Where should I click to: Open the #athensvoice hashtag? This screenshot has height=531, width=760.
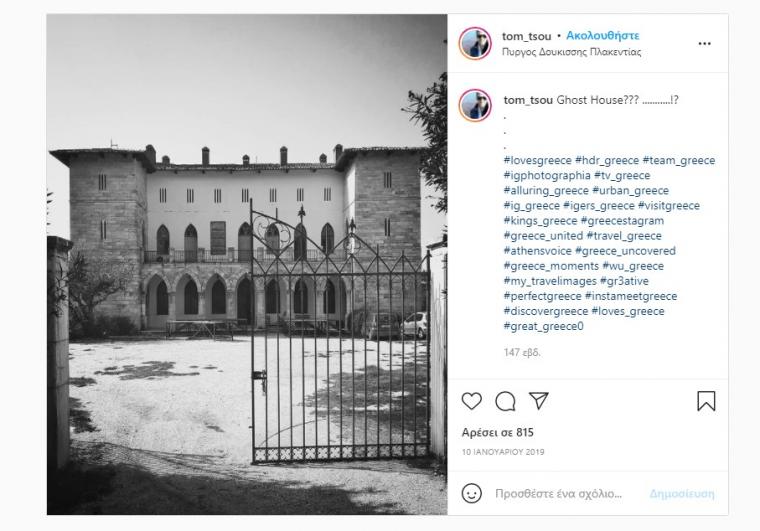click(538, 251)
